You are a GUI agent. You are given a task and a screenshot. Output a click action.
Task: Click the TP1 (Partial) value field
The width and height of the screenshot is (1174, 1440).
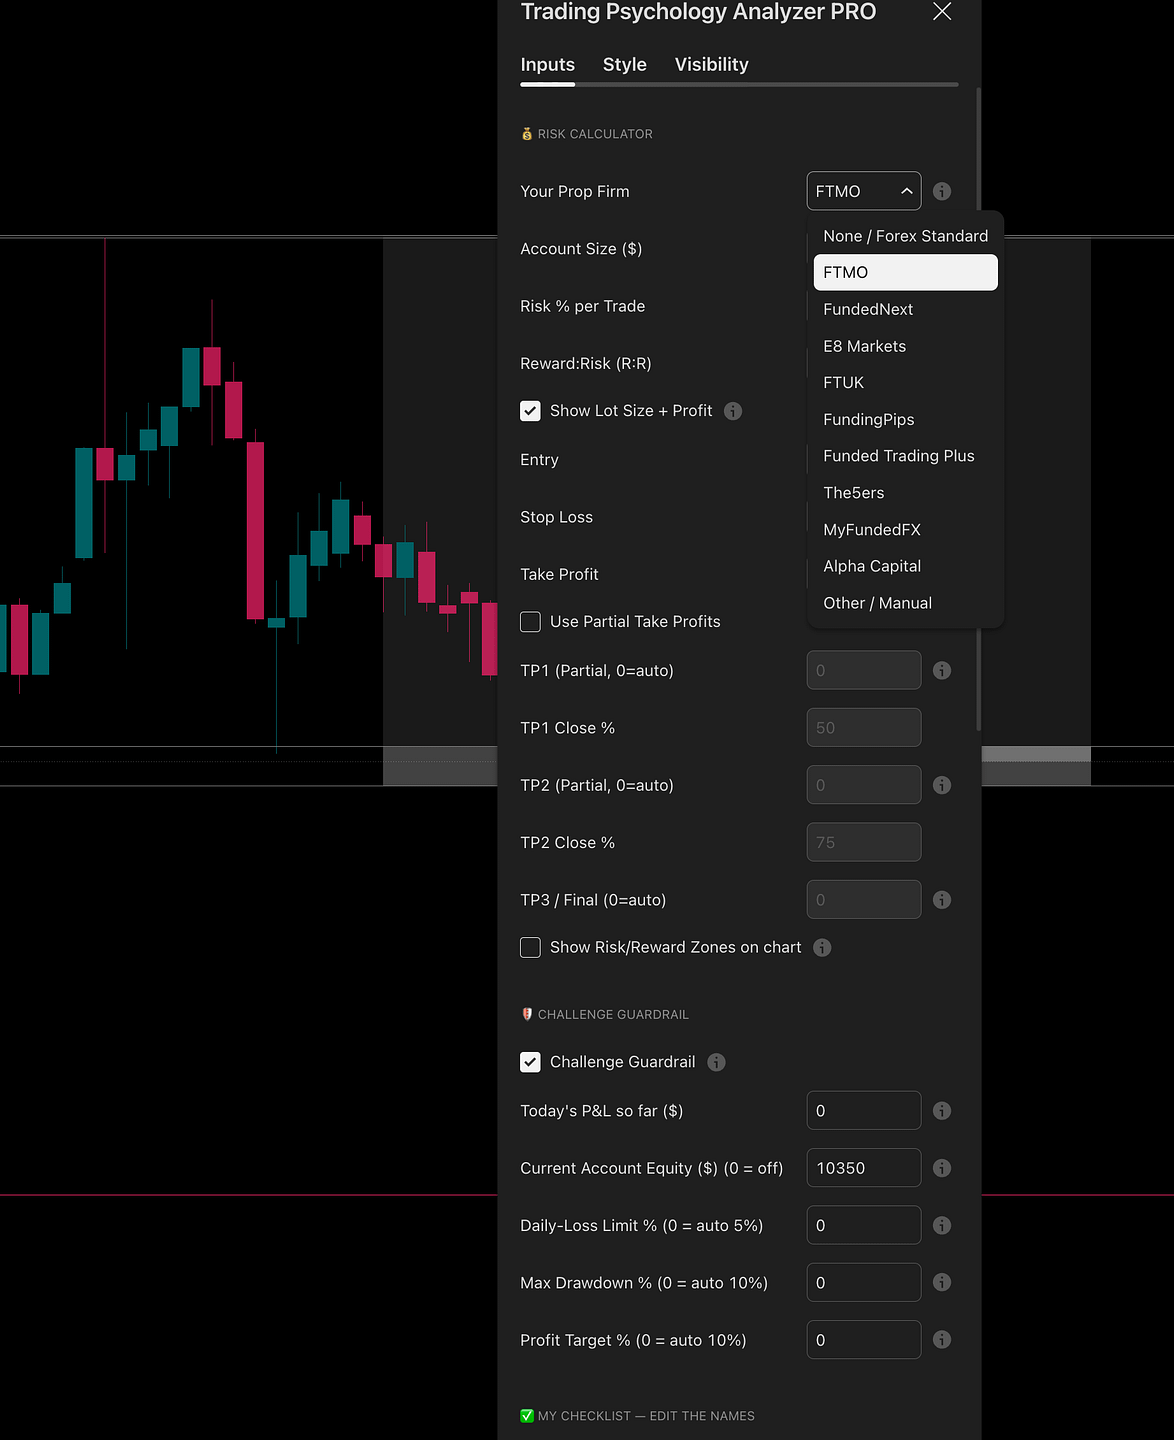coord(864,670)
